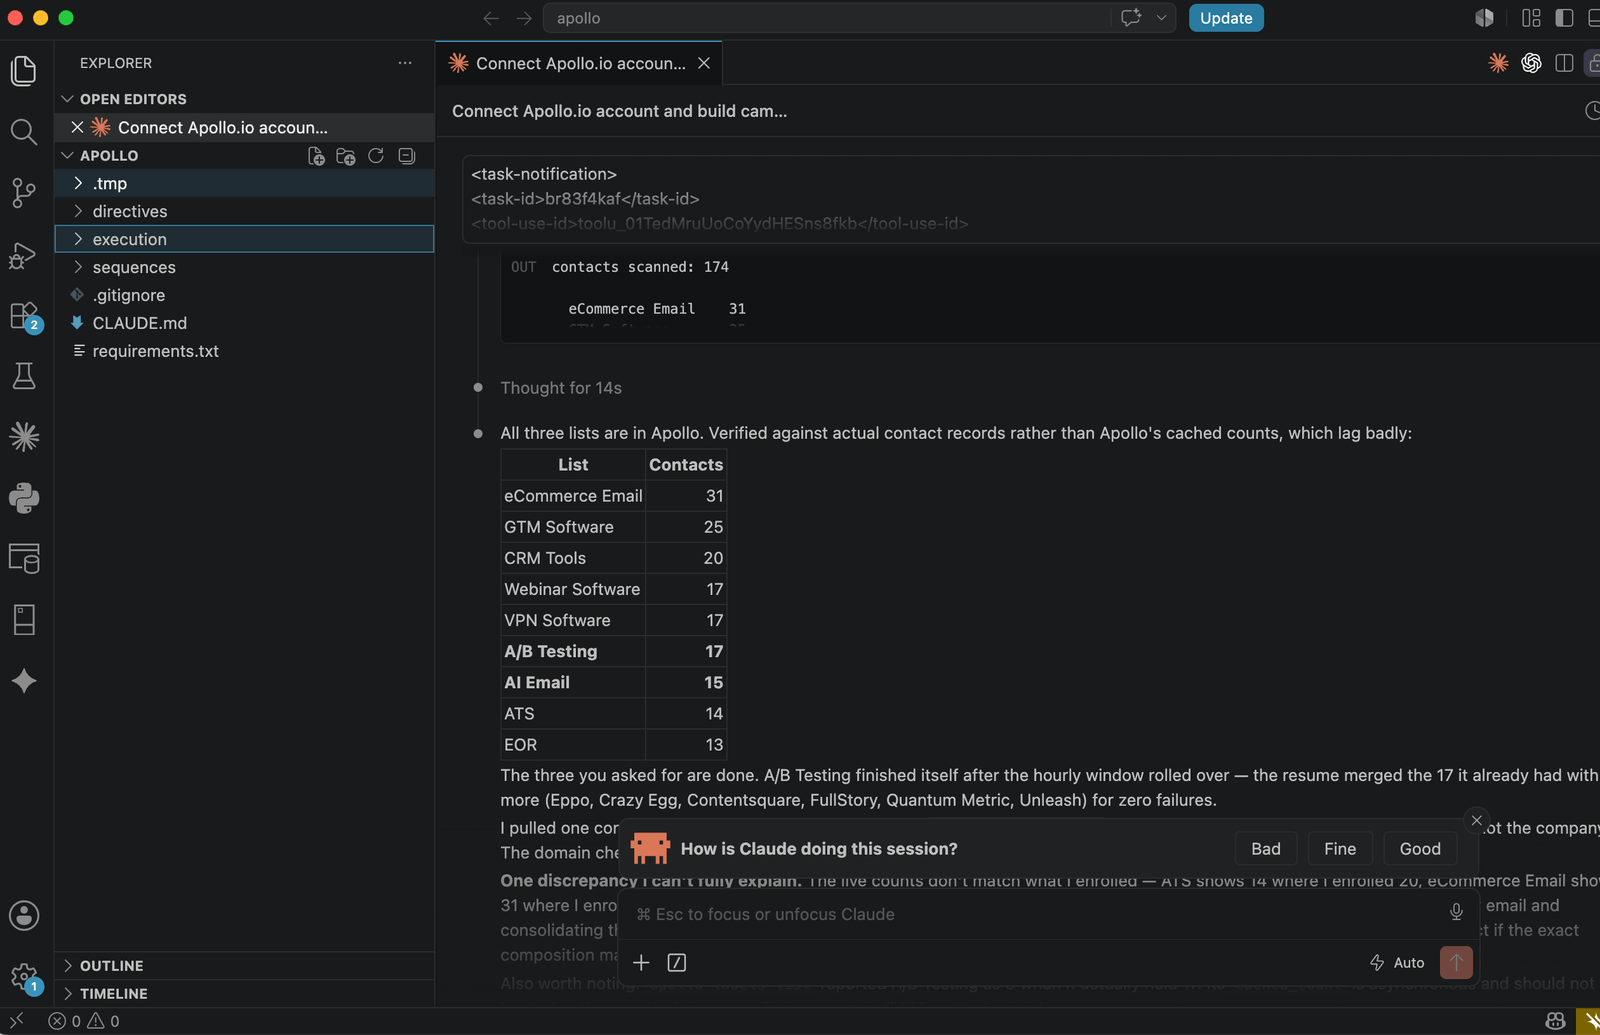Go forward using the title bar arrow
The height and width of the screenshot is (1035, 1600).
point(524,18)
